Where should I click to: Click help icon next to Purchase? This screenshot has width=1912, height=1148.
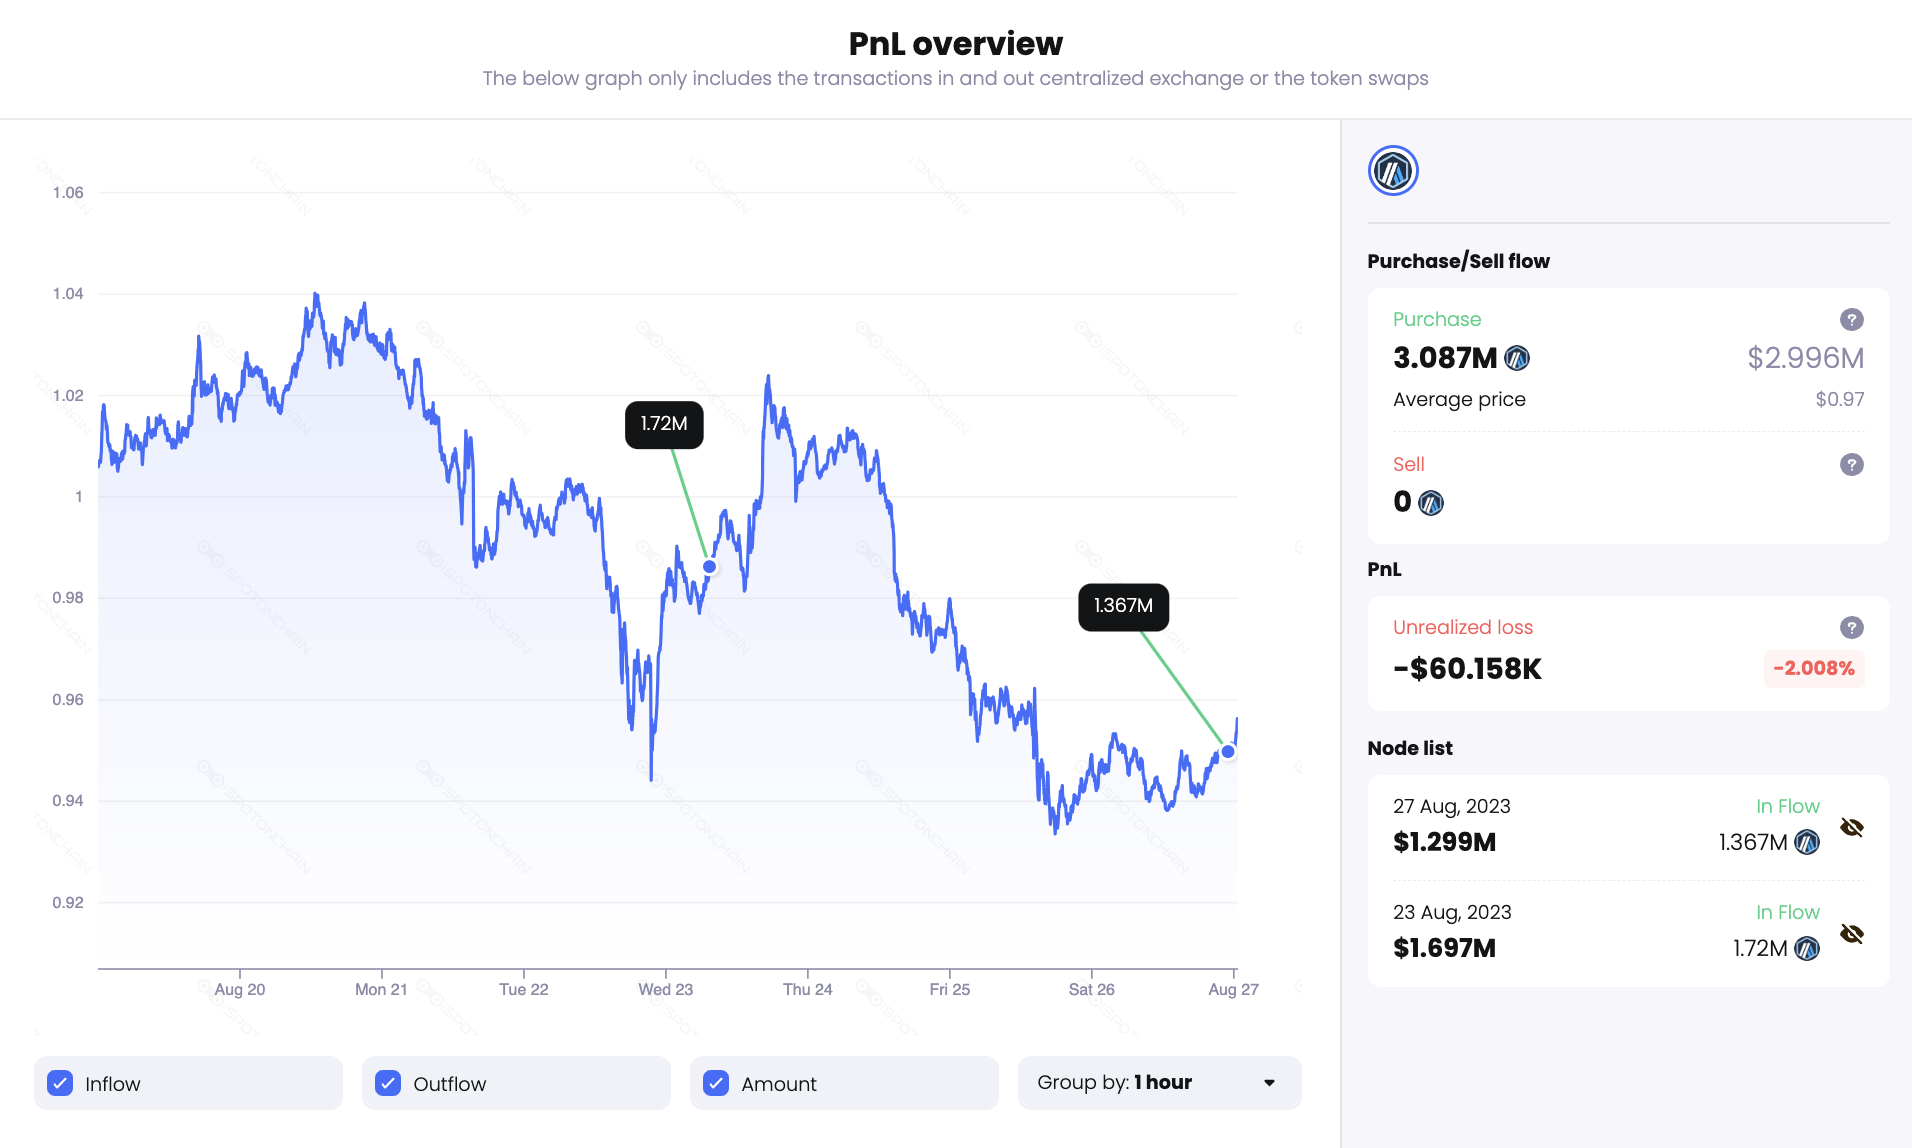(x=1851, y=320)
